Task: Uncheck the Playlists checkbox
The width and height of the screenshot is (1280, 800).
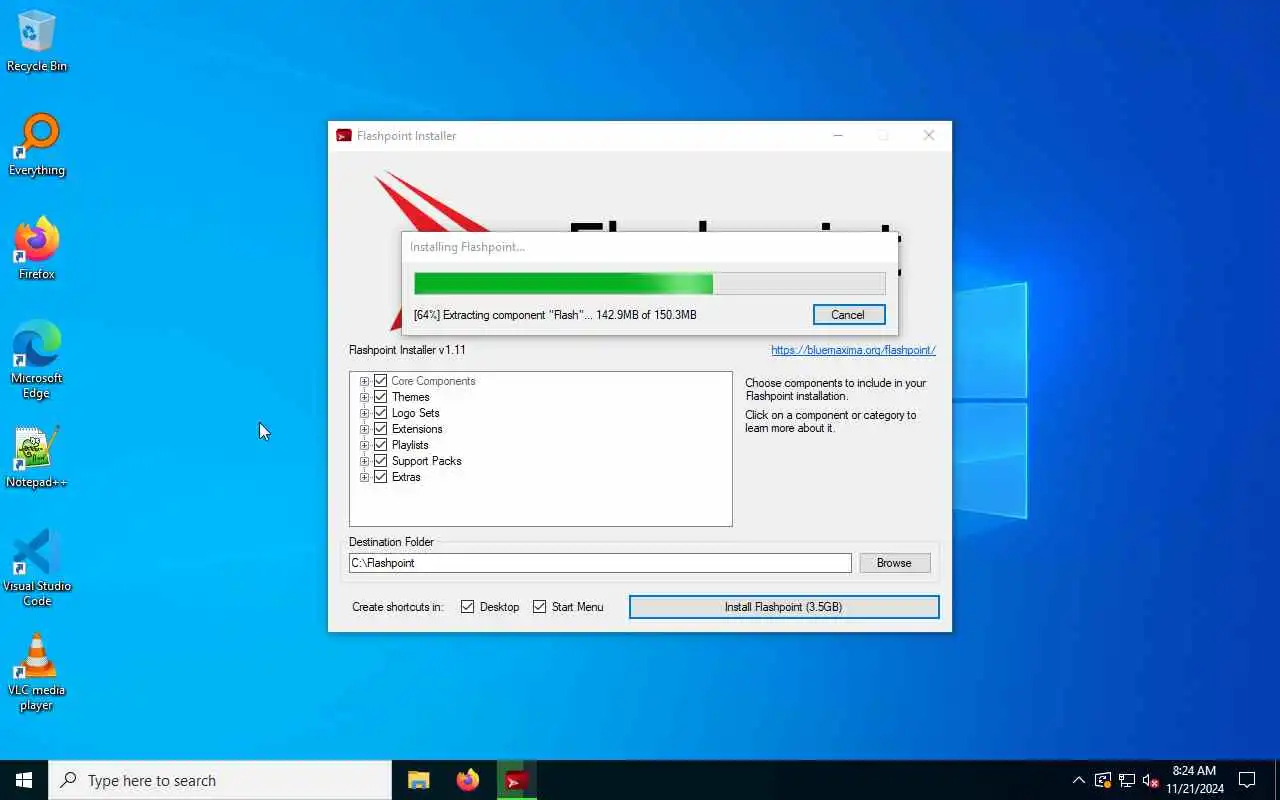Action: point(380,445)
